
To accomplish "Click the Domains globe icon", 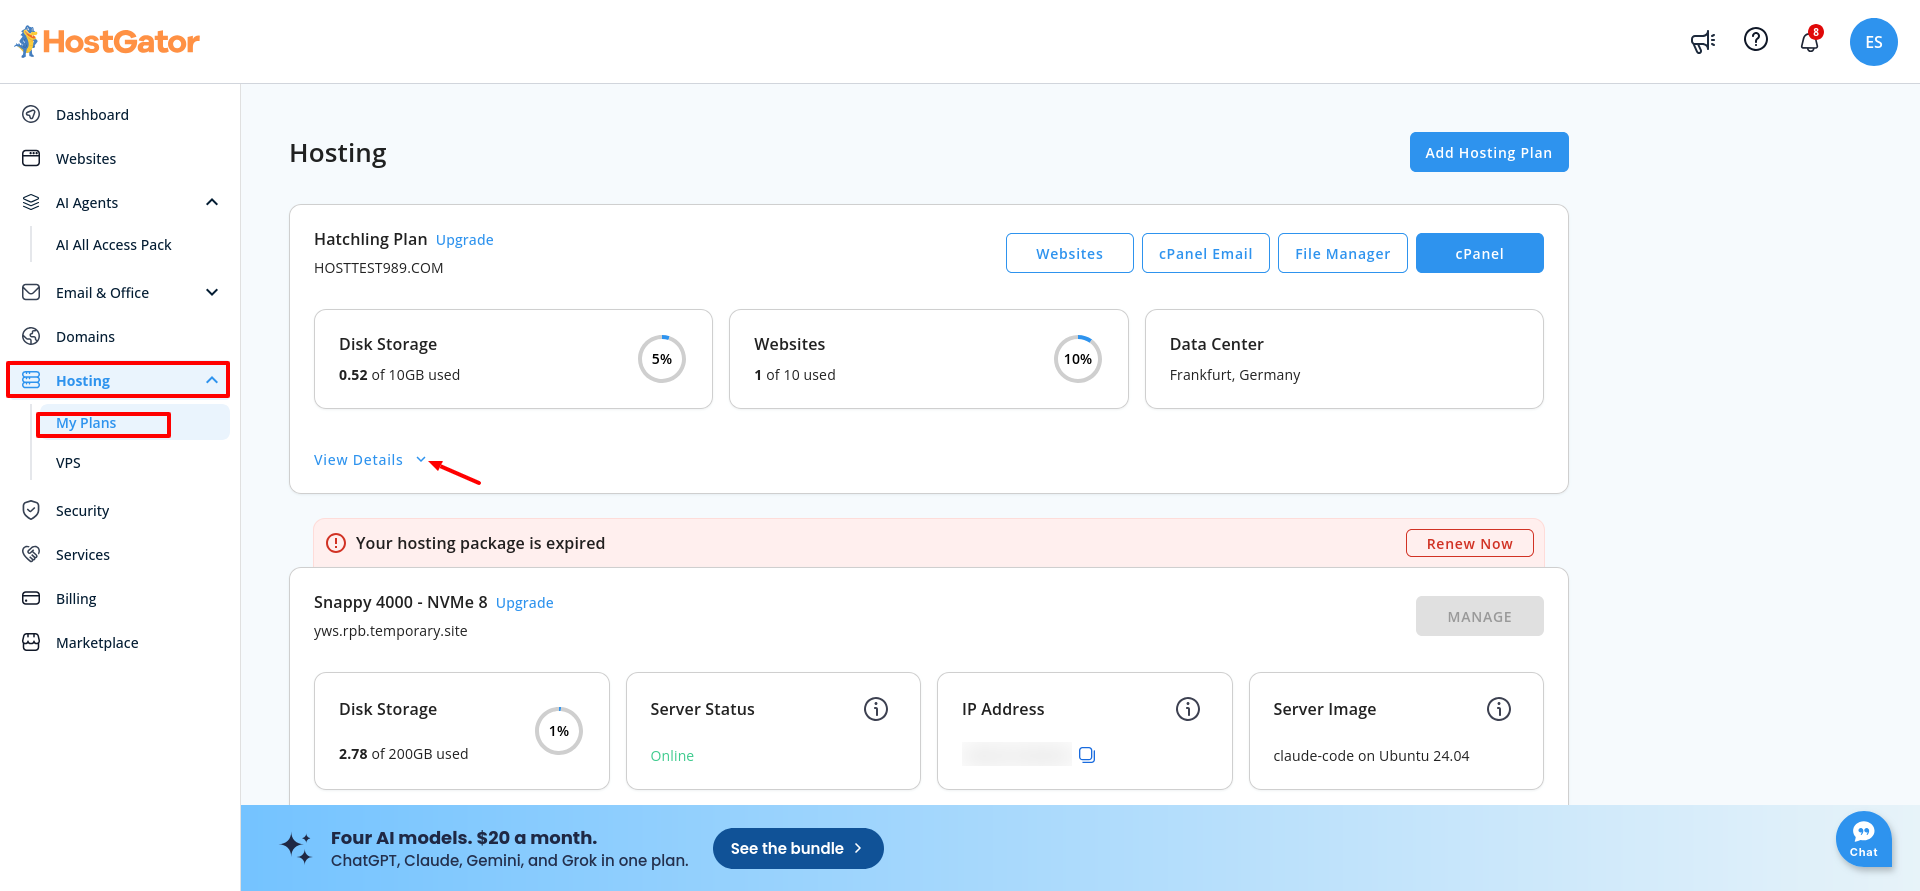I will click(x=31, y=336).
